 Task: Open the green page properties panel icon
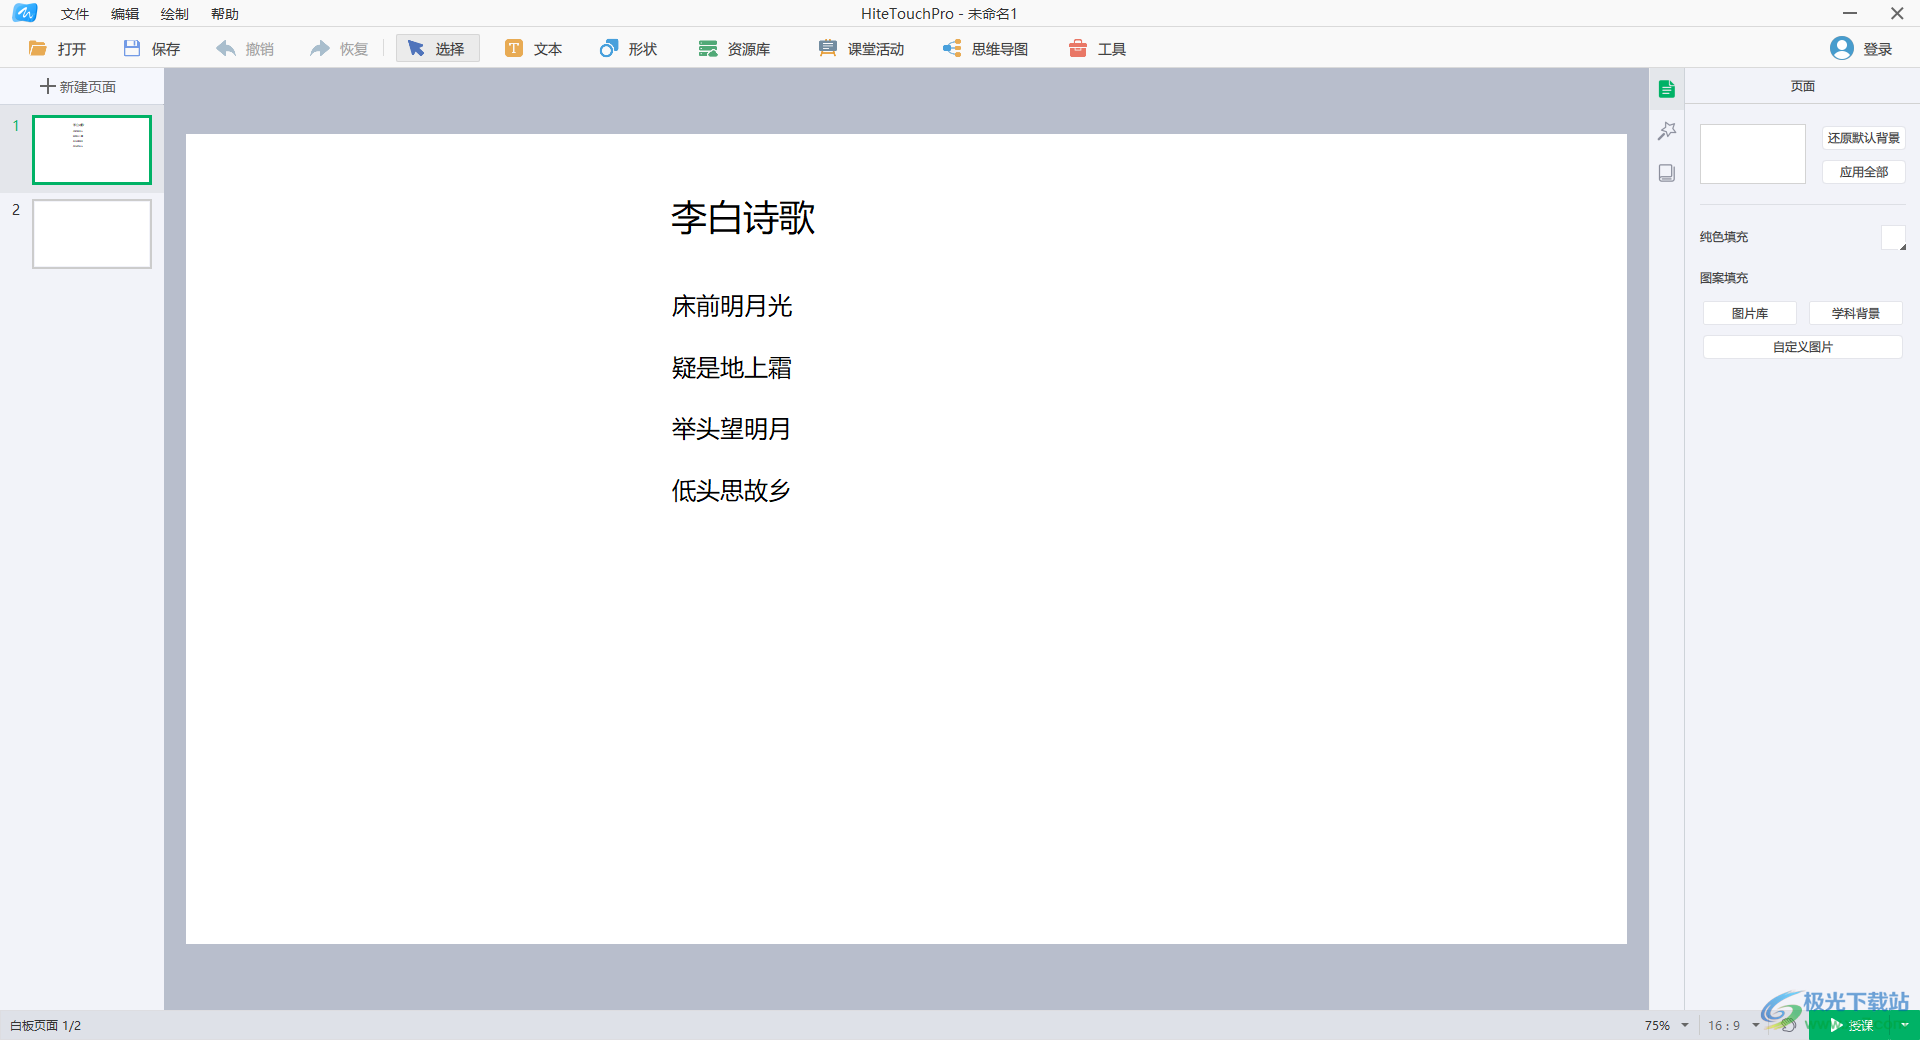(1667, 89)
